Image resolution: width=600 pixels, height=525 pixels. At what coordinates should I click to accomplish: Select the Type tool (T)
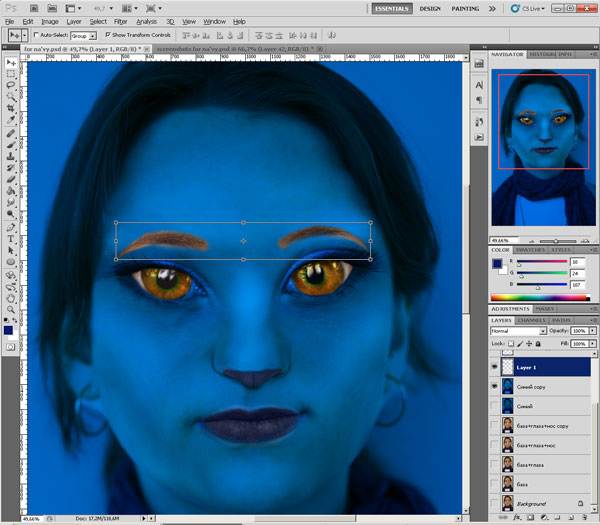pos(11,239)
